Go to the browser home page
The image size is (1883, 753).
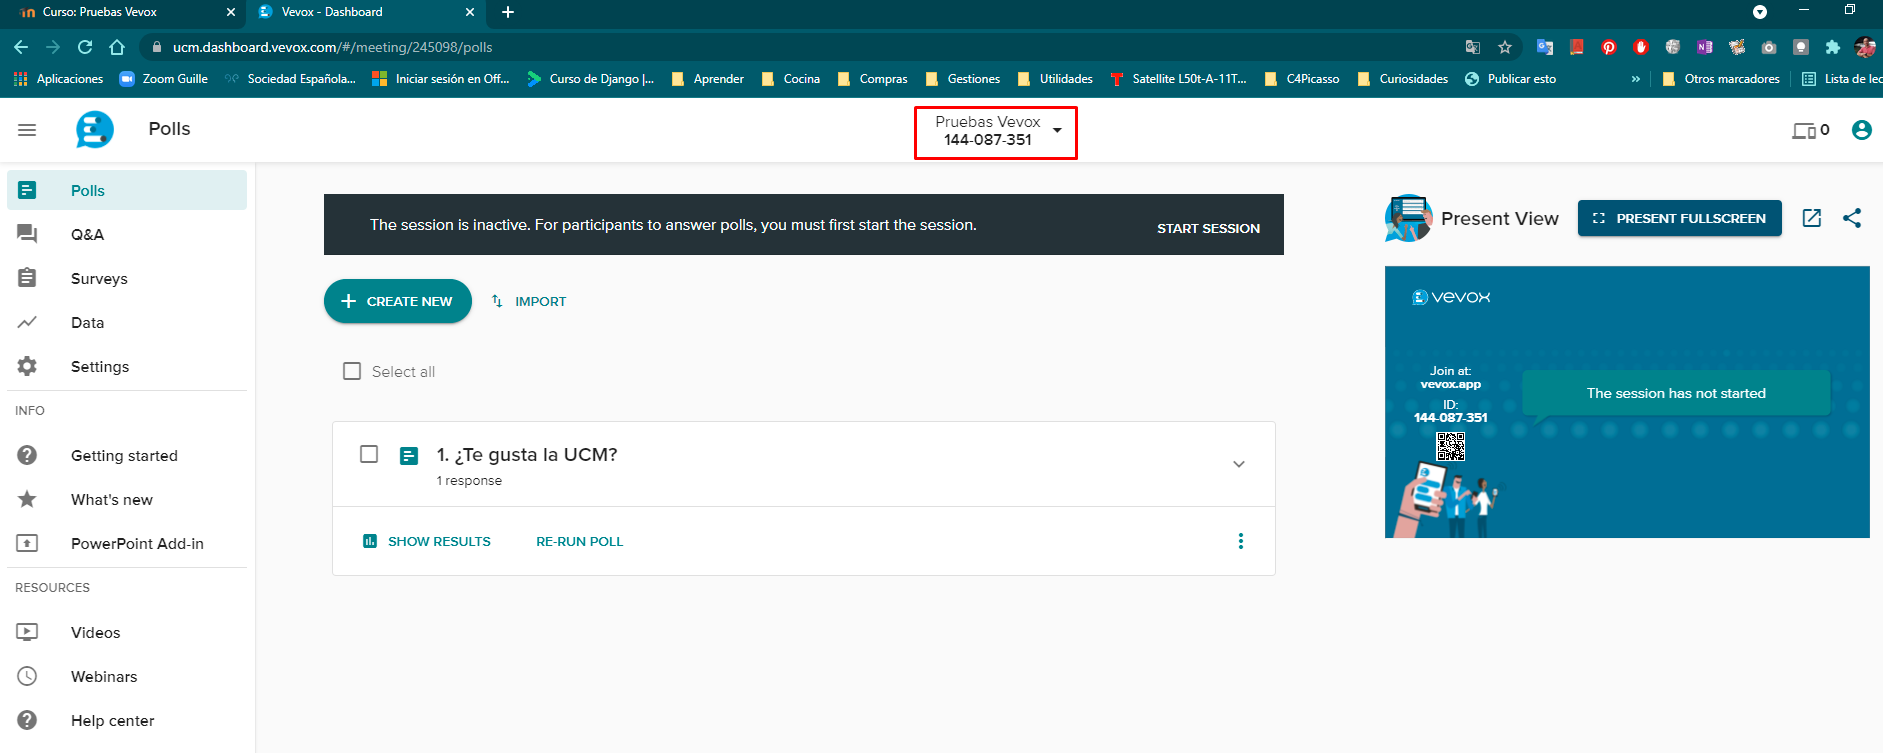click(x=117, y=47)
